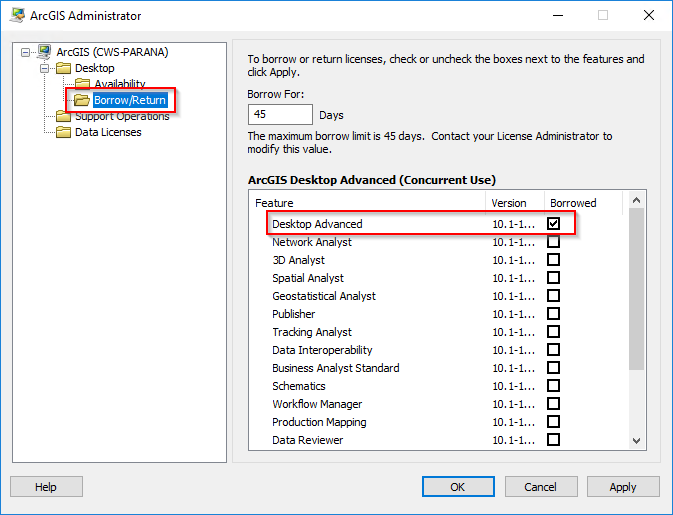Collapse the Desktop tree node

pos(45,68)
